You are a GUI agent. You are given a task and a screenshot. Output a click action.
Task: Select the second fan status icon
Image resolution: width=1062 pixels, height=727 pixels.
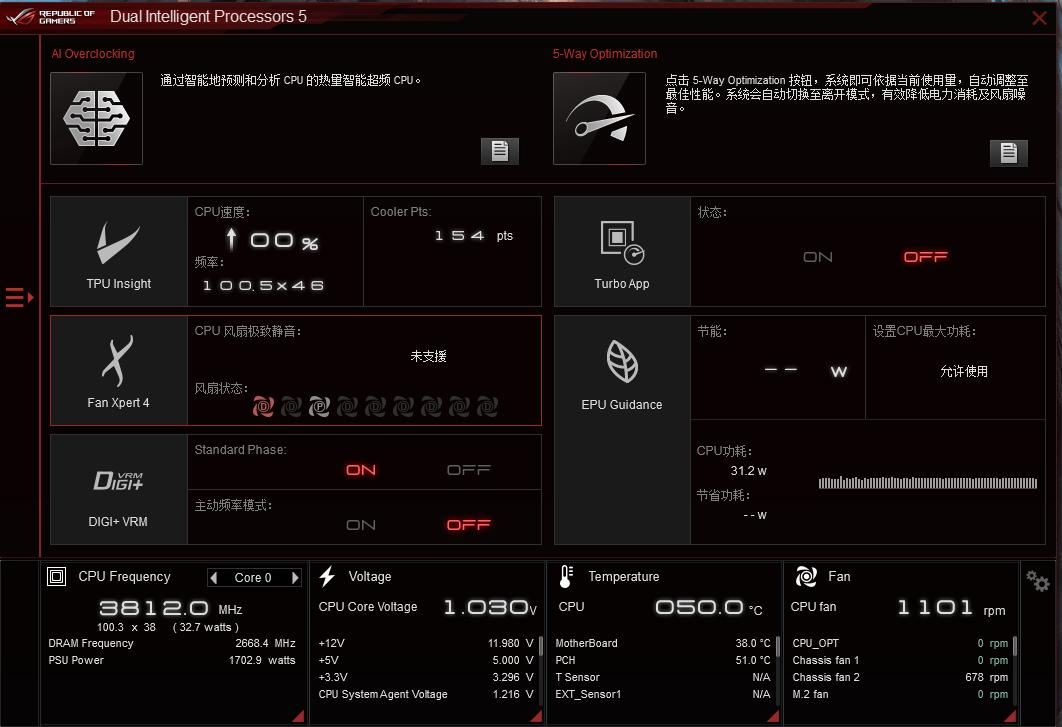(291, 407)
